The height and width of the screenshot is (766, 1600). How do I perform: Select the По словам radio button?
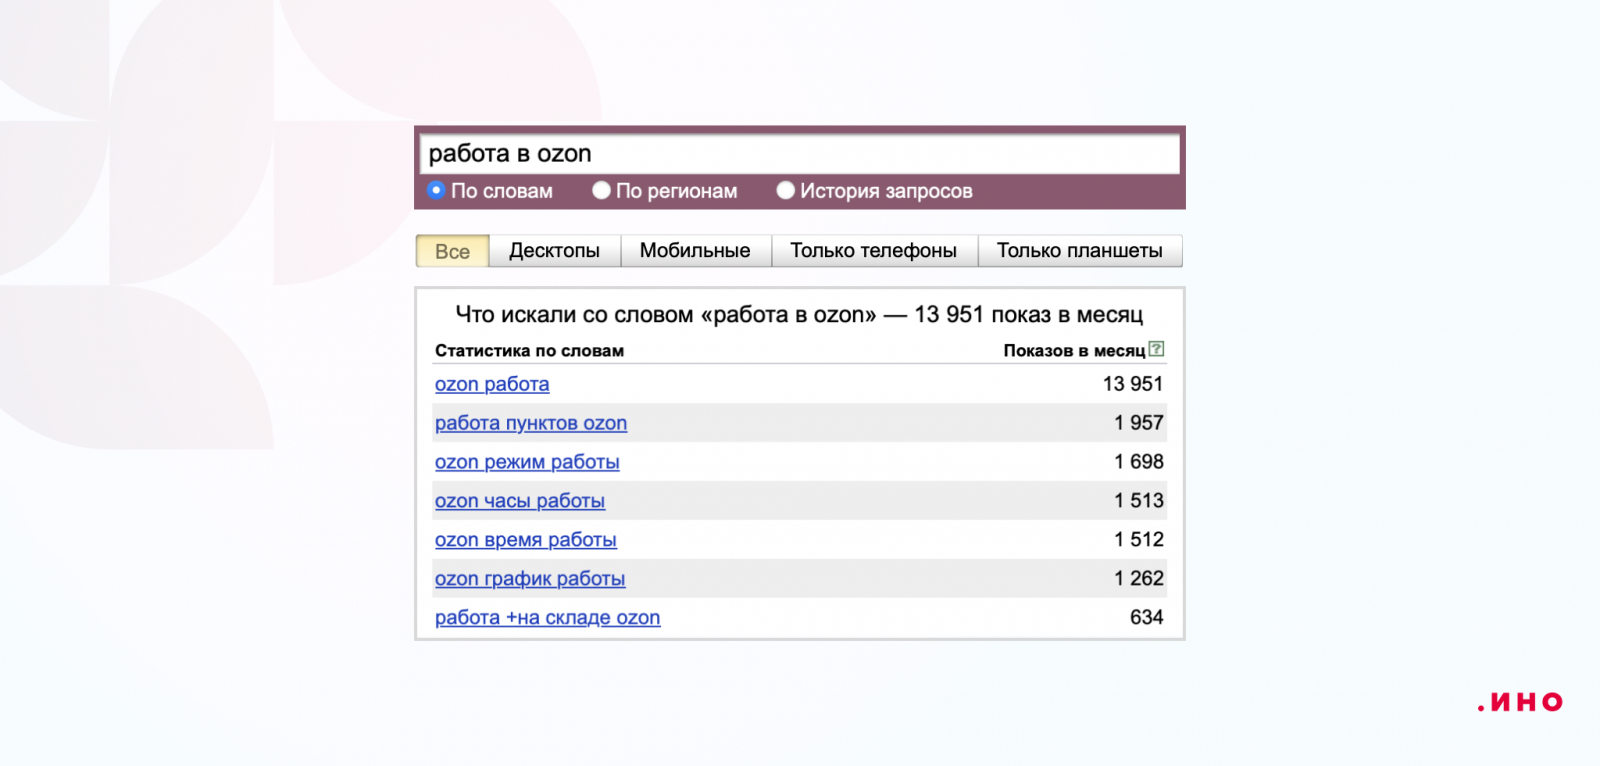pyautogui.click(x=436, y=190)
